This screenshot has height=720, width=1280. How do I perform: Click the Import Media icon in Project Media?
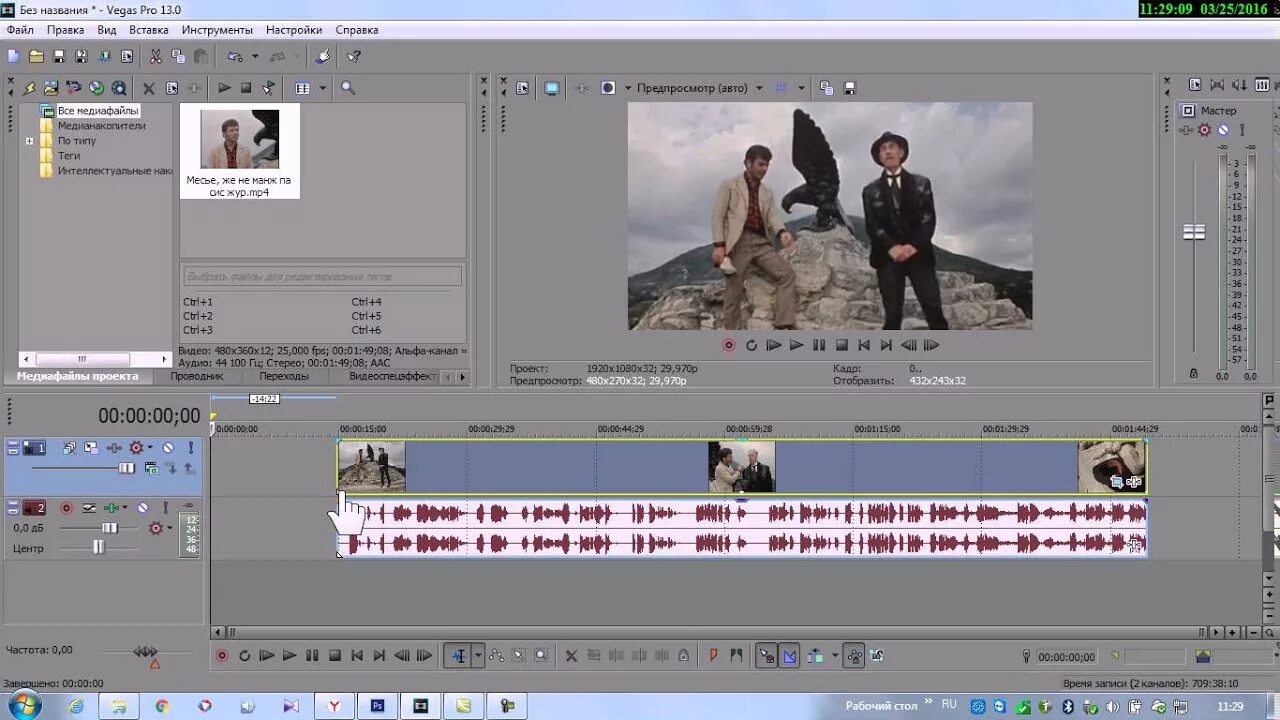point(51,88)
